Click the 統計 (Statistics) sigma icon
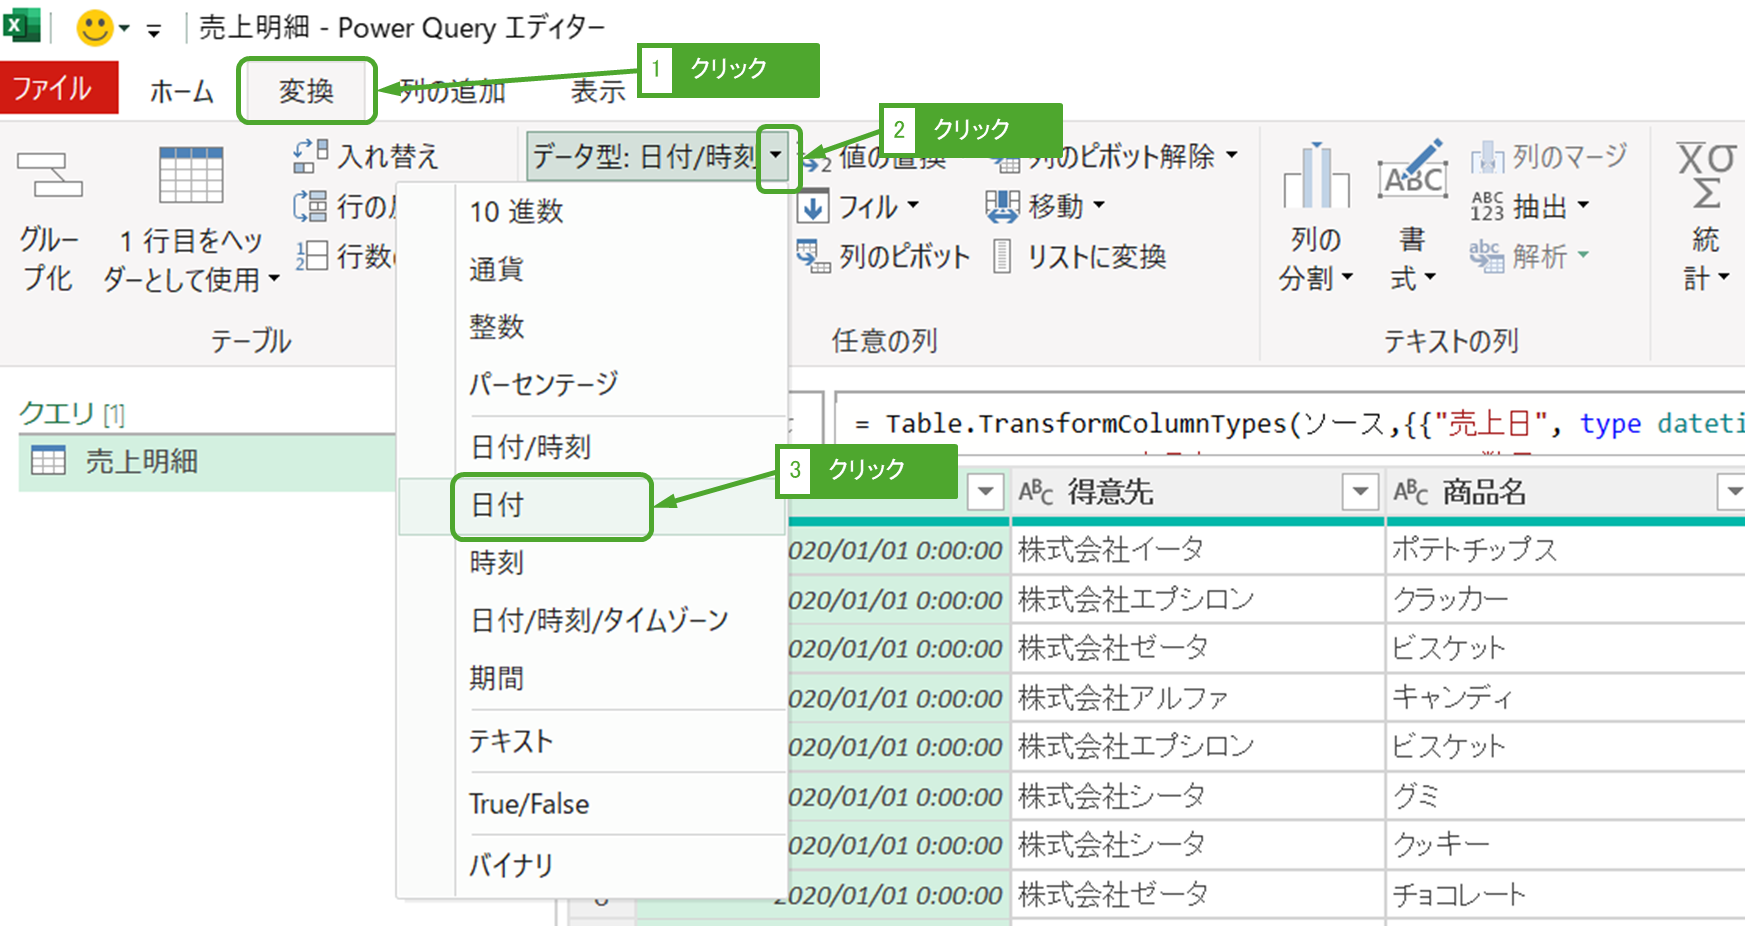 [1705, 175]
